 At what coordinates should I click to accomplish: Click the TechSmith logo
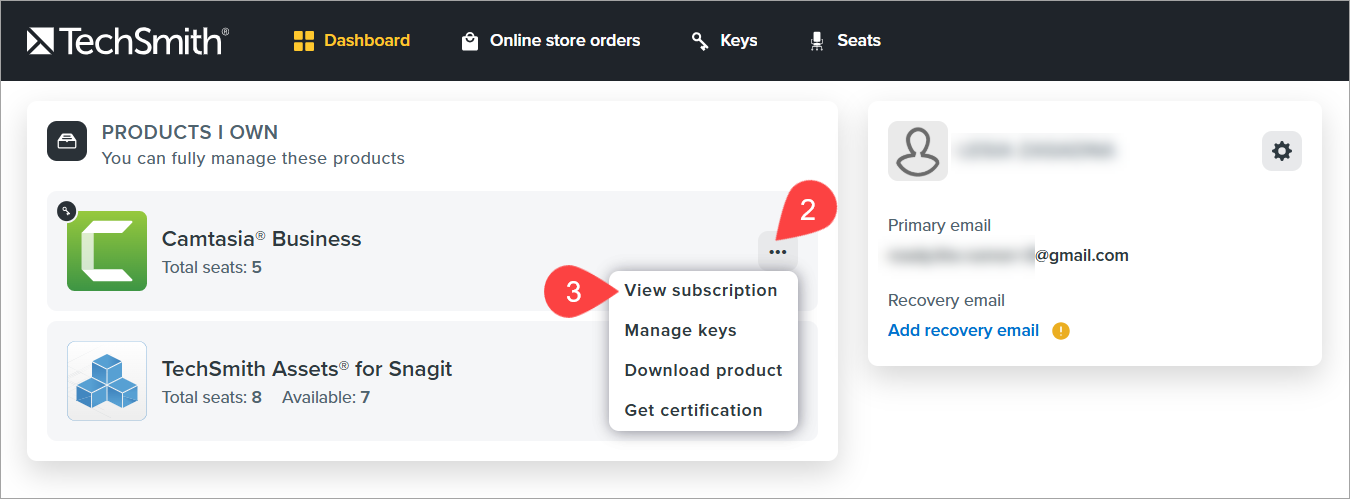[x=128, y=41]
